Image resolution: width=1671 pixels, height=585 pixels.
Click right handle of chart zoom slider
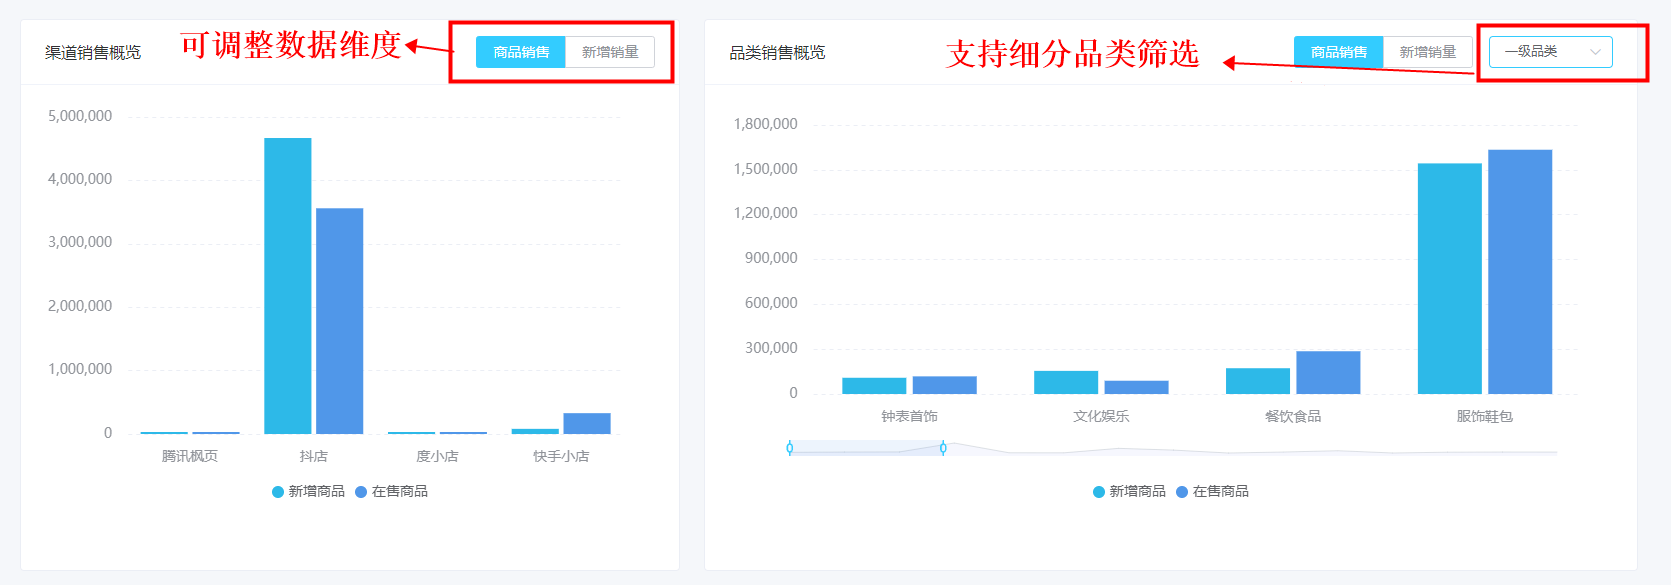pos(943,448)
